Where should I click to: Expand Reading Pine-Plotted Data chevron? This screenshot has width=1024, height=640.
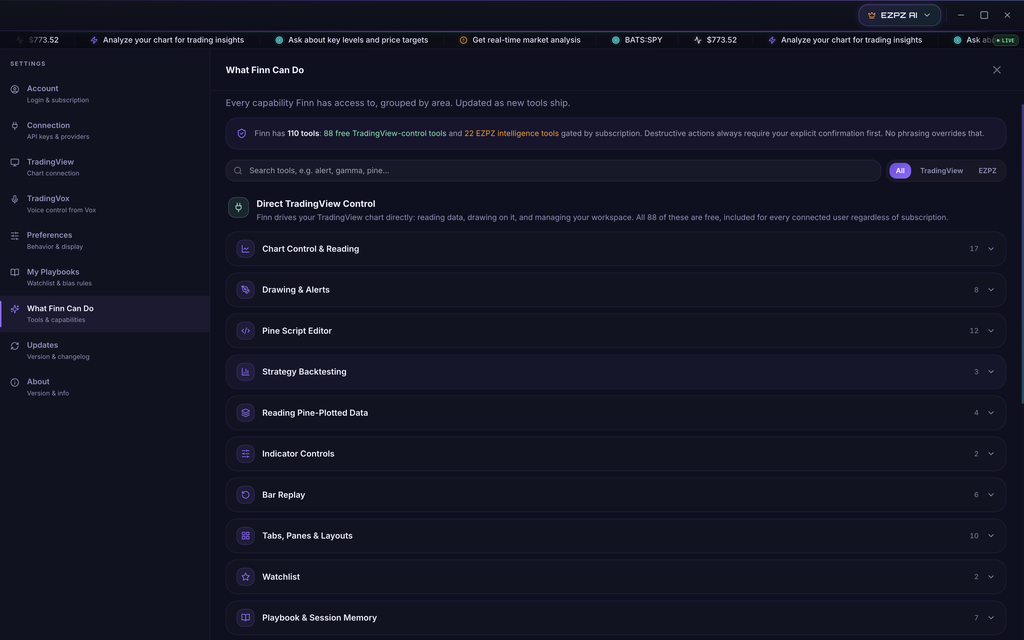pyautogui.click(x=991, y=413)
